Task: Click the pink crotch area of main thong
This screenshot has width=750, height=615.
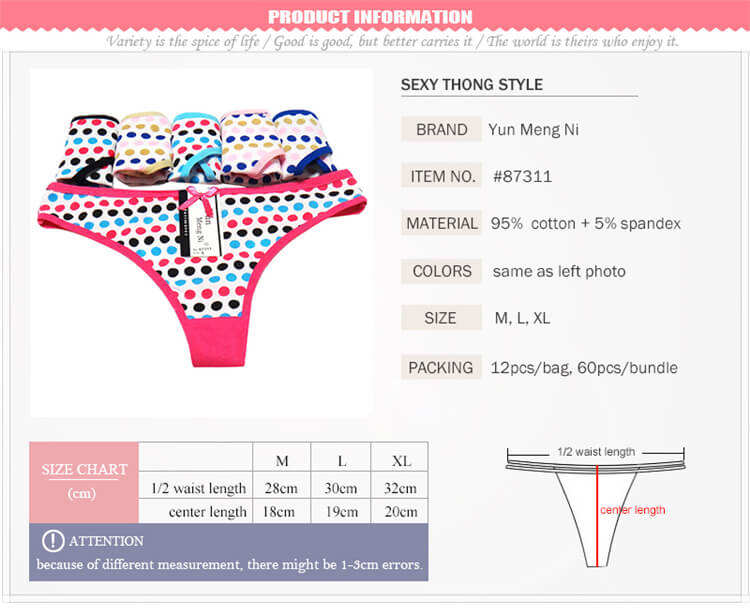Action: 218,342
